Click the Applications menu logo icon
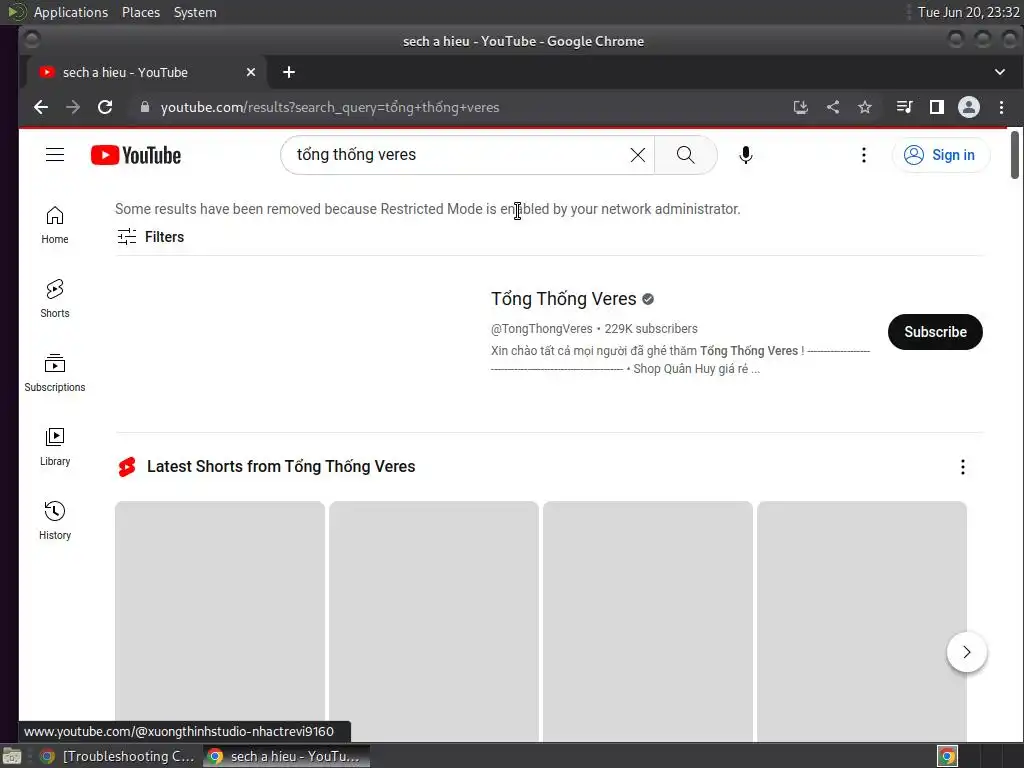This screenshot has width=1024, height=768. tap(16, 12)
